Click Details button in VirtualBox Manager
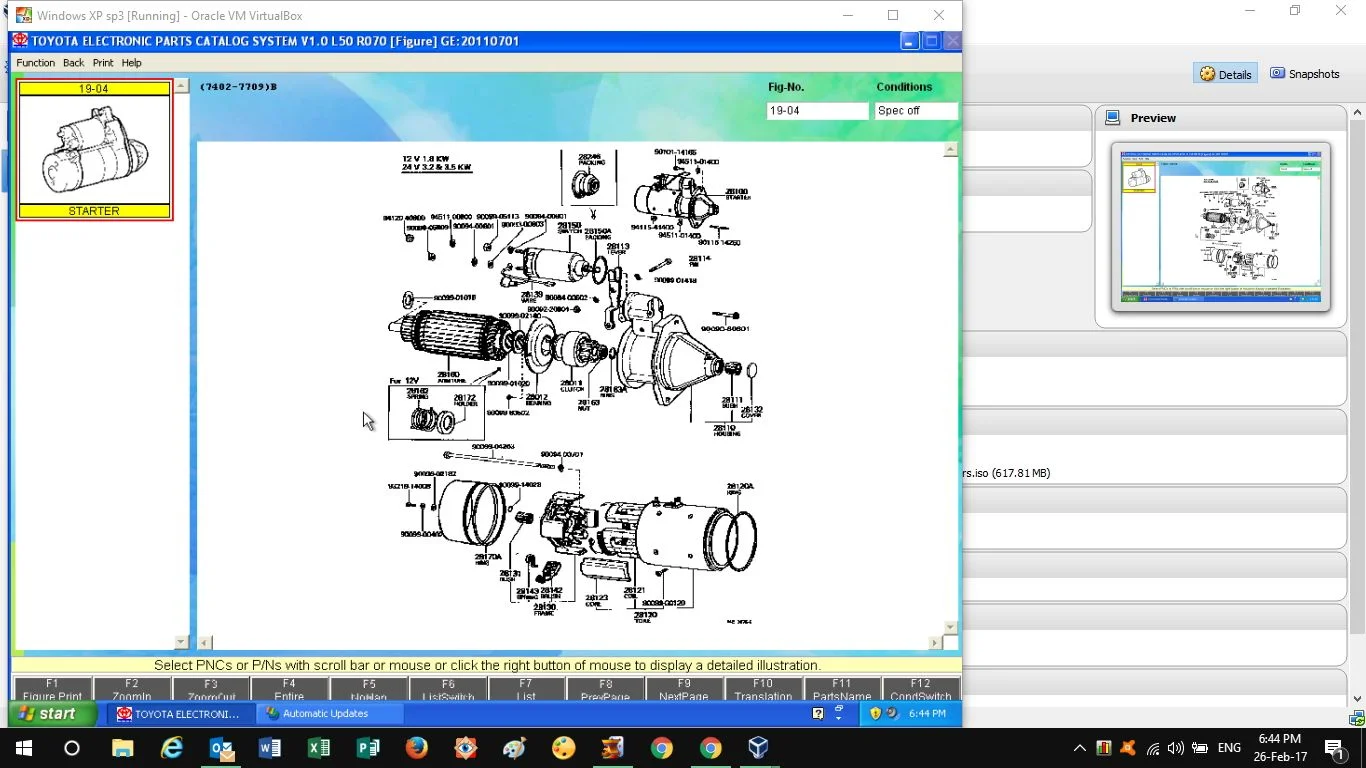 click(1226, 74)
